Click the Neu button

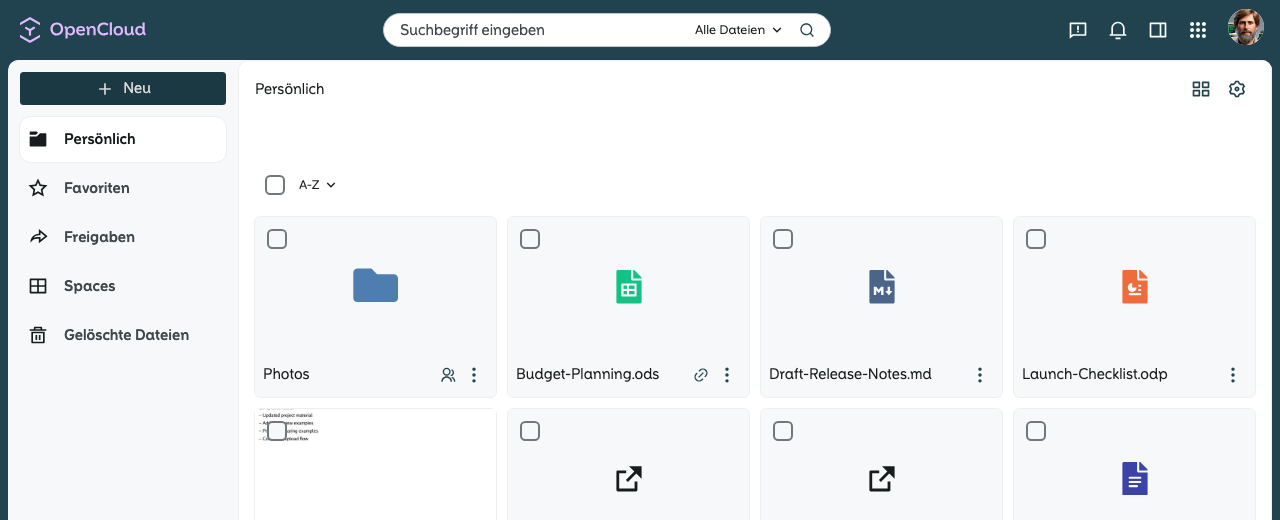(123, 88)
